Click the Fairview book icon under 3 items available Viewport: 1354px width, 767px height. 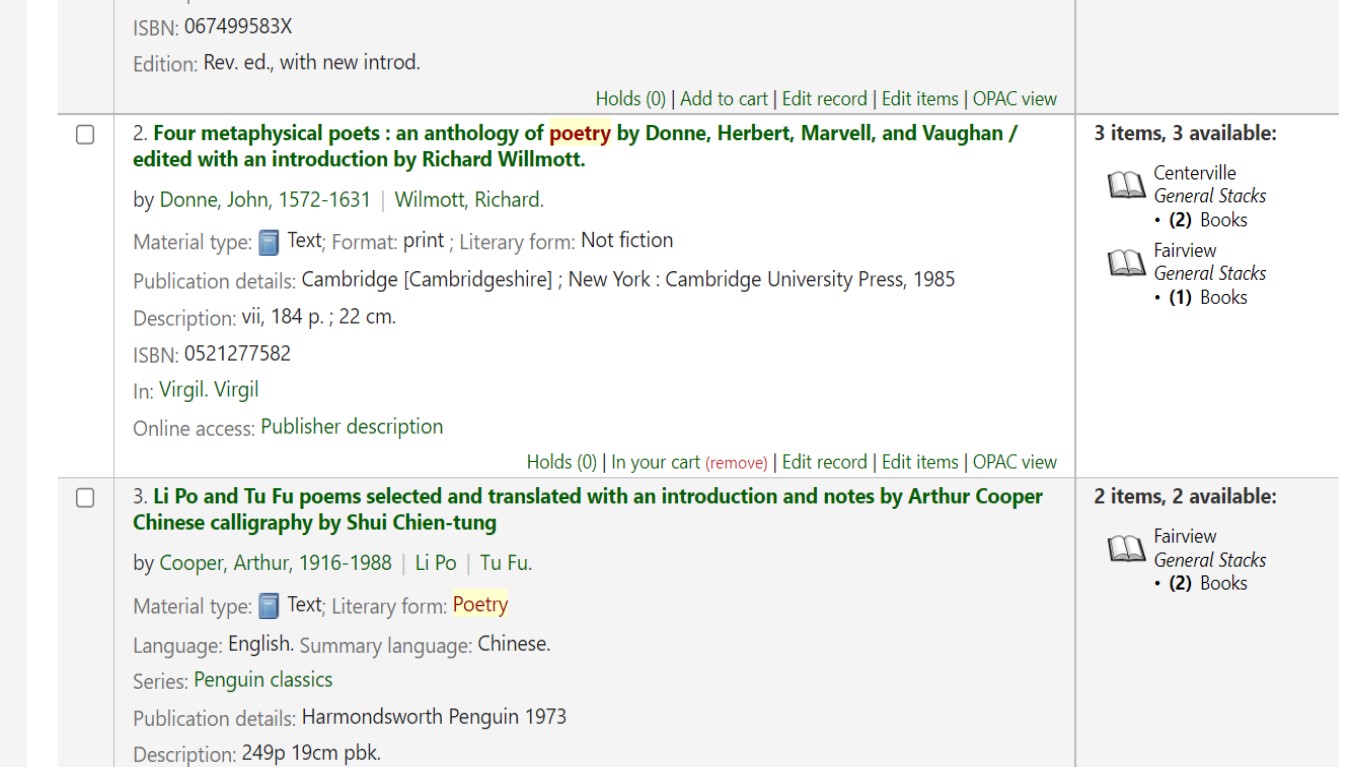pyautogui.click(x=1126, y=263)
